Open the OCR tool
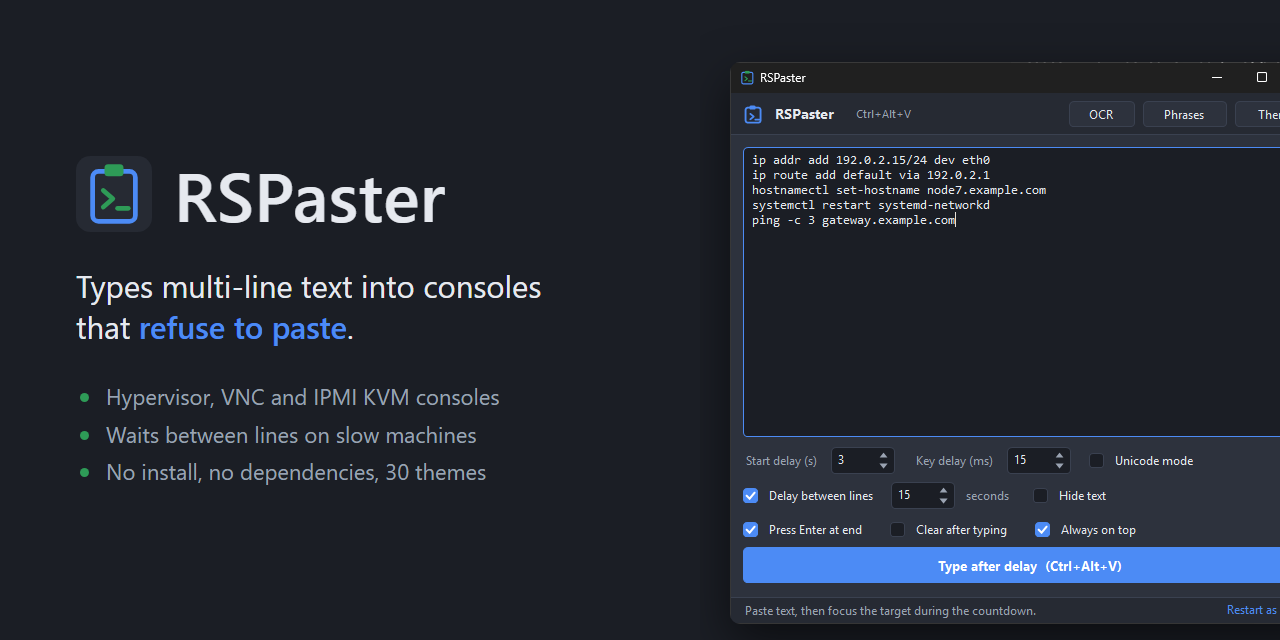This screenshot has width=1280, height=640. click(x=1101, y=114)
